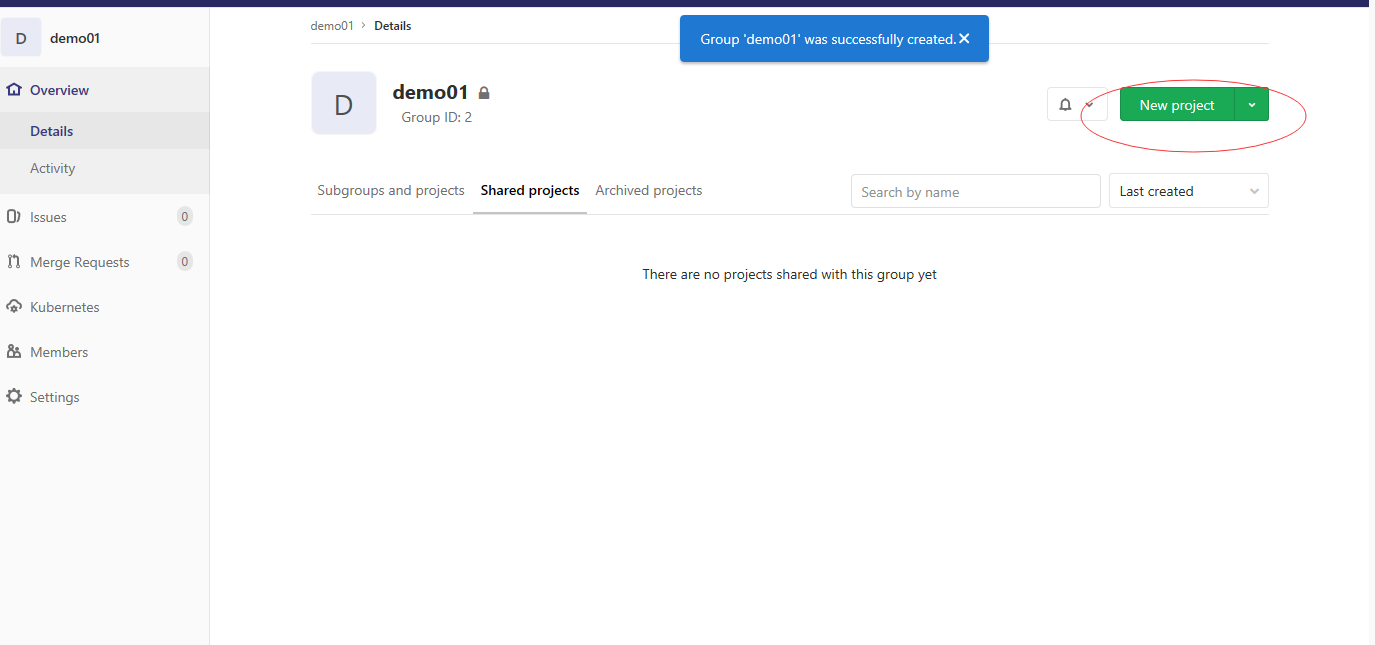
Task: Click the Kubernetes icon in sidebar
Action: coord(14,307)
